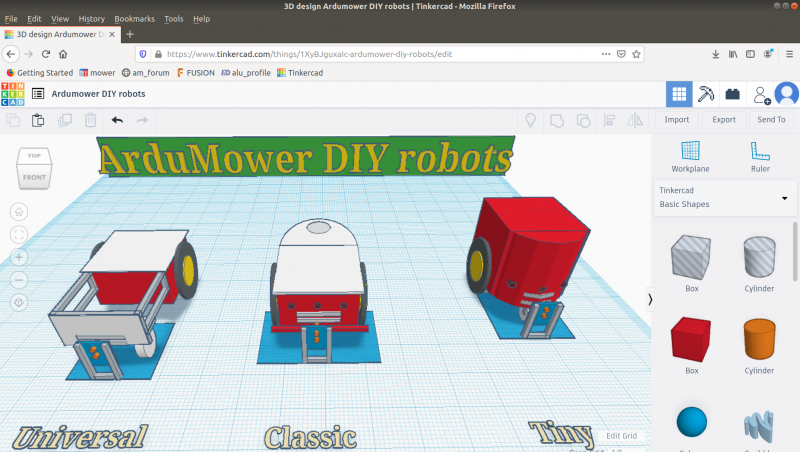Click the Edit Grid button
The image size is (800, 452).
(x=621, y=436)
